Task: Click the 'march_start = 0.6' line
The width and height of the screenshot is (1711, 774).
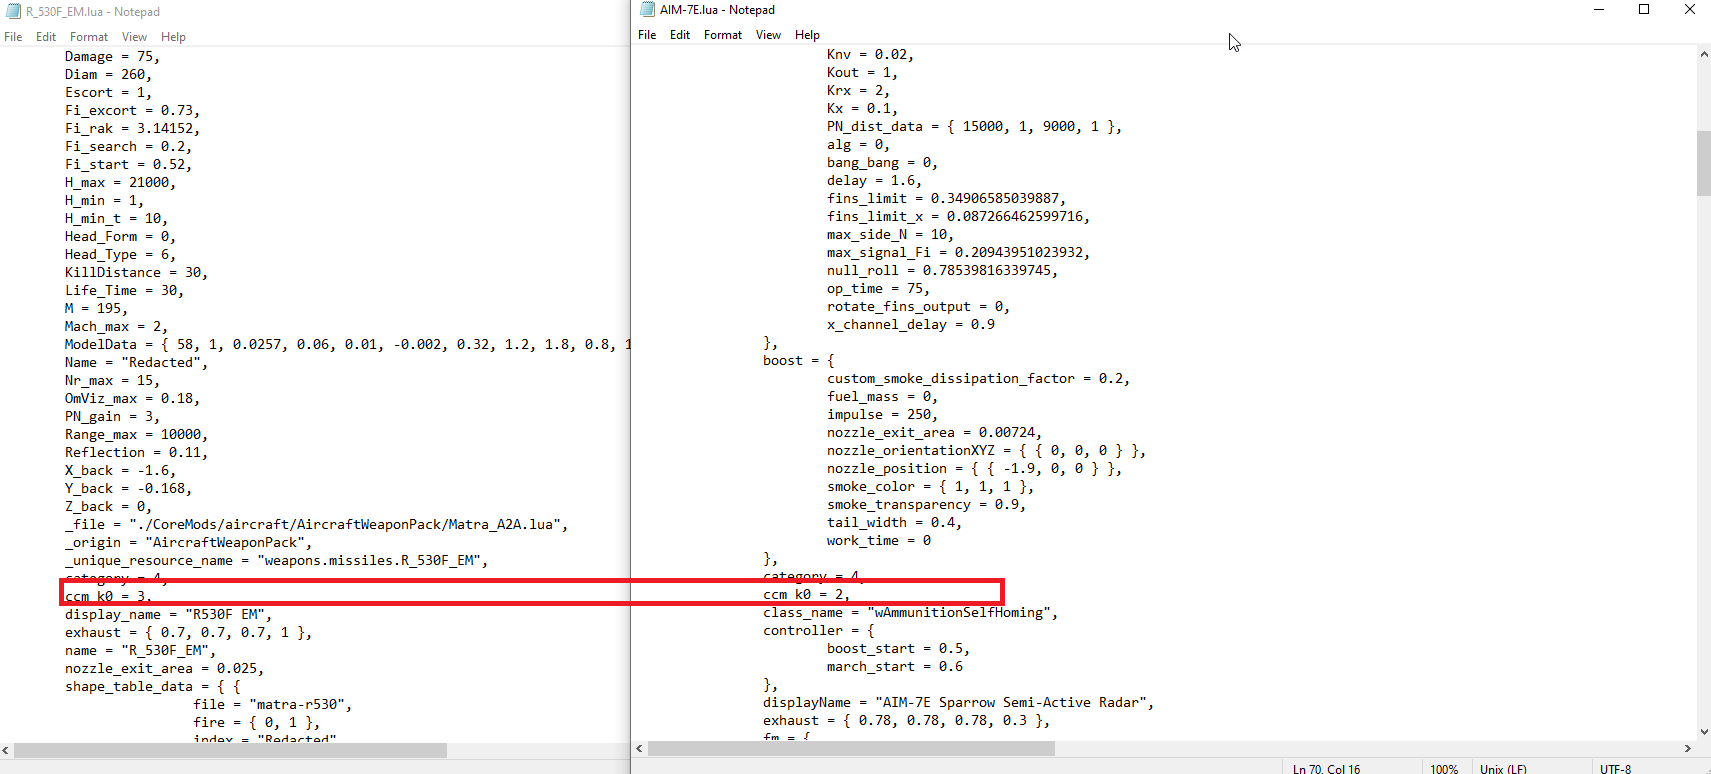Action: [895, 667]
